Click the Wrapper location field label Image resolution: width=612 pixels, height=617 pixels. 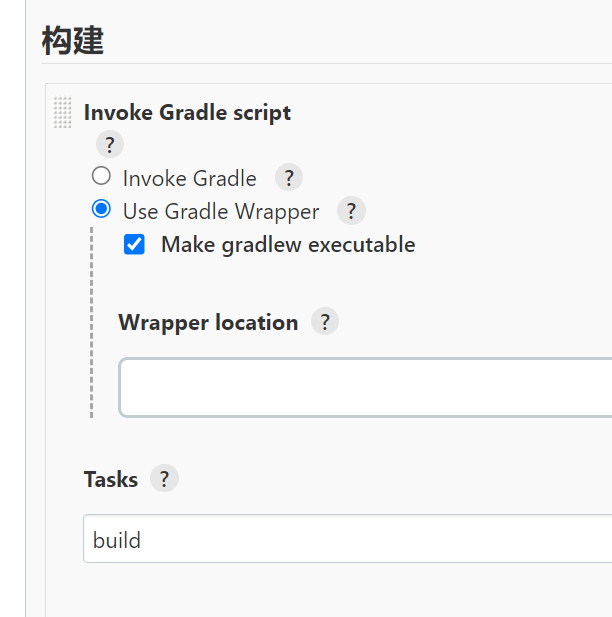tap(208, 322)
